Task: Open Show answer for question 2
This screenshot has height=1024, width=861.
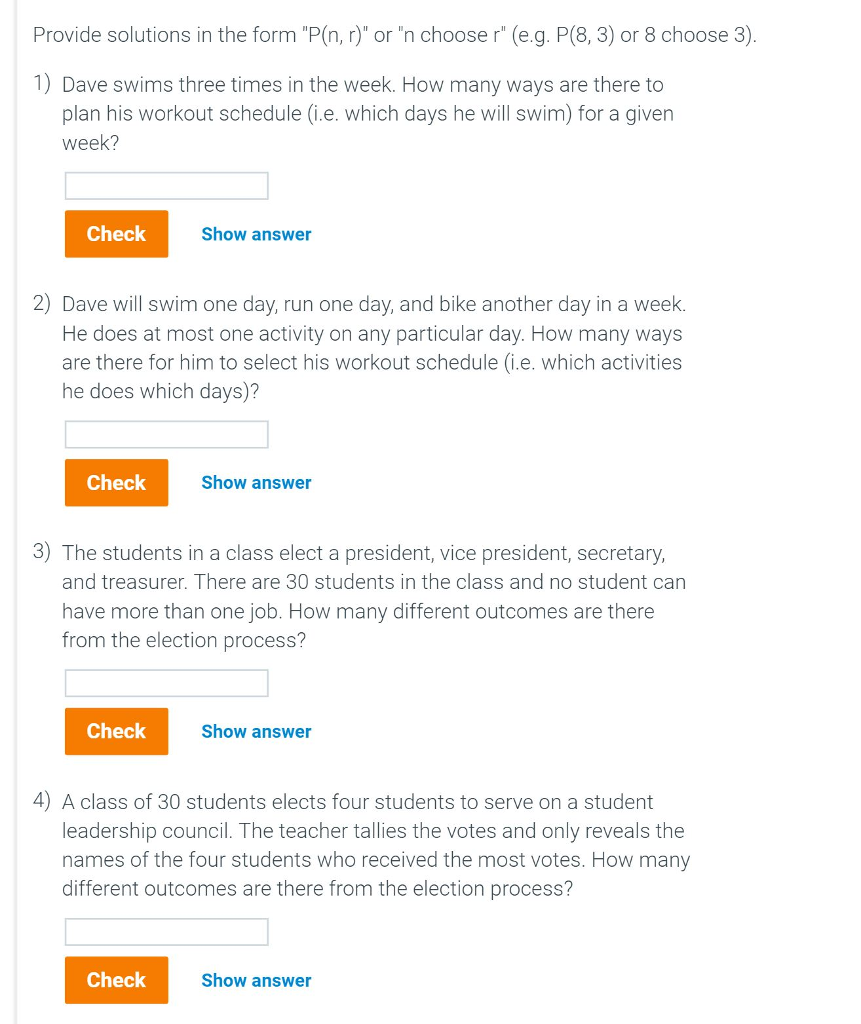Action: pyautogui.click(x=256, y=482)
